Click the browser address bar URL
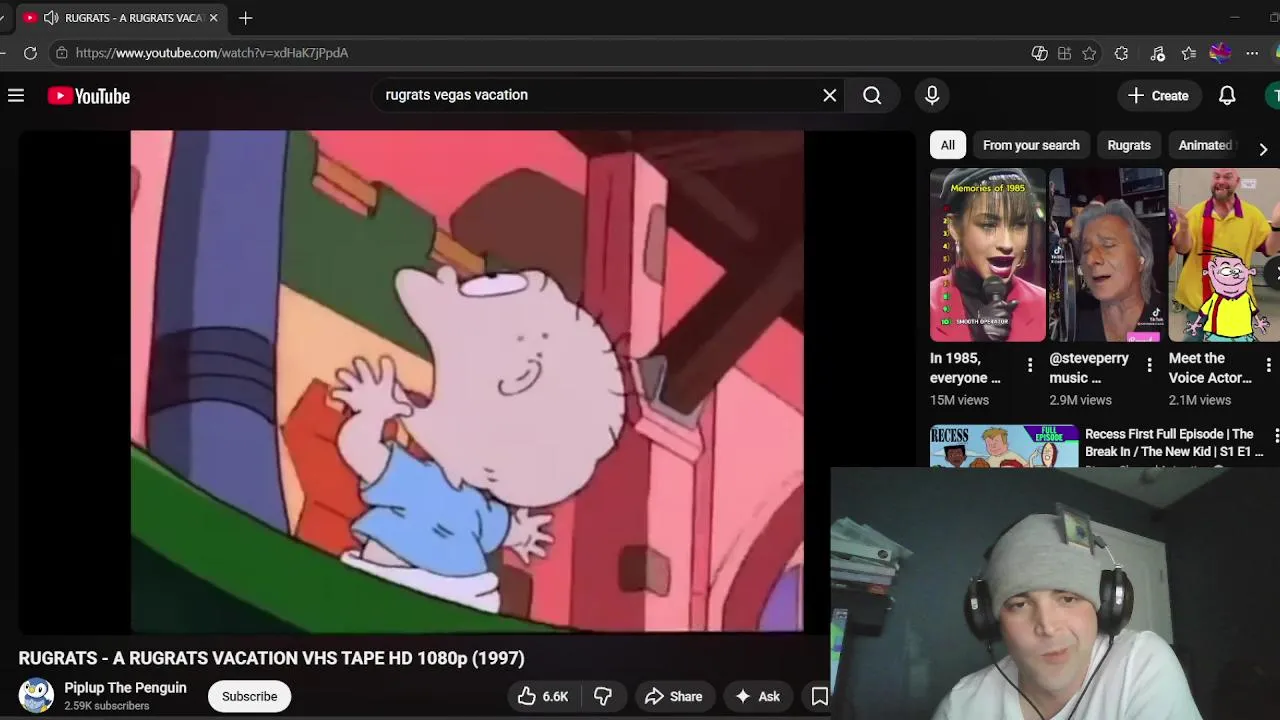Image resolution: width=1280 pixels, height=720 pixels. [x=212, y=53]
